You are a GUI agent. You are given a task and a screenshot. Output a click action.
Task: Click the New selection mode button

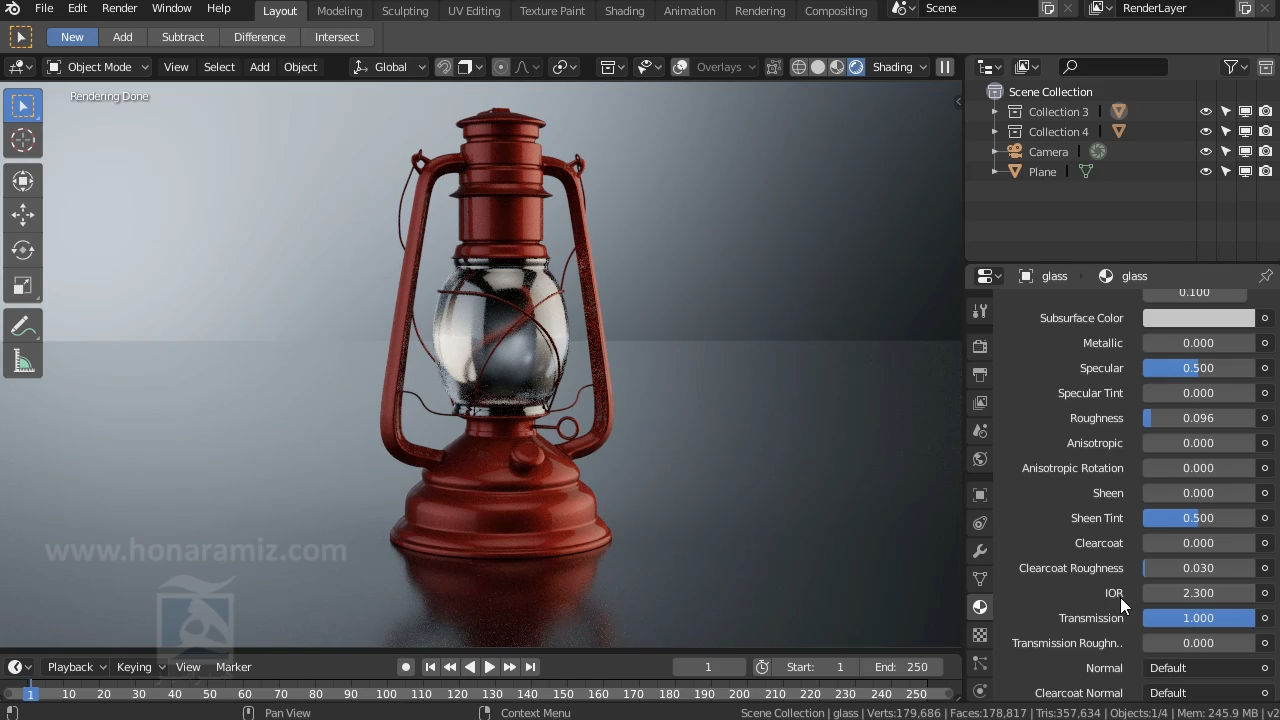(x=72, y=37)
